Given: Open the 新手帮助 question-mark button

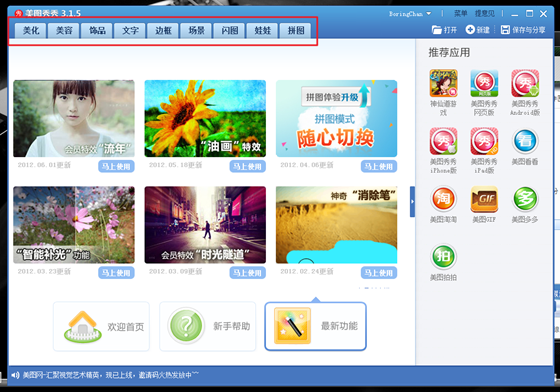Looking at the screenshot, I should [208, 326].
